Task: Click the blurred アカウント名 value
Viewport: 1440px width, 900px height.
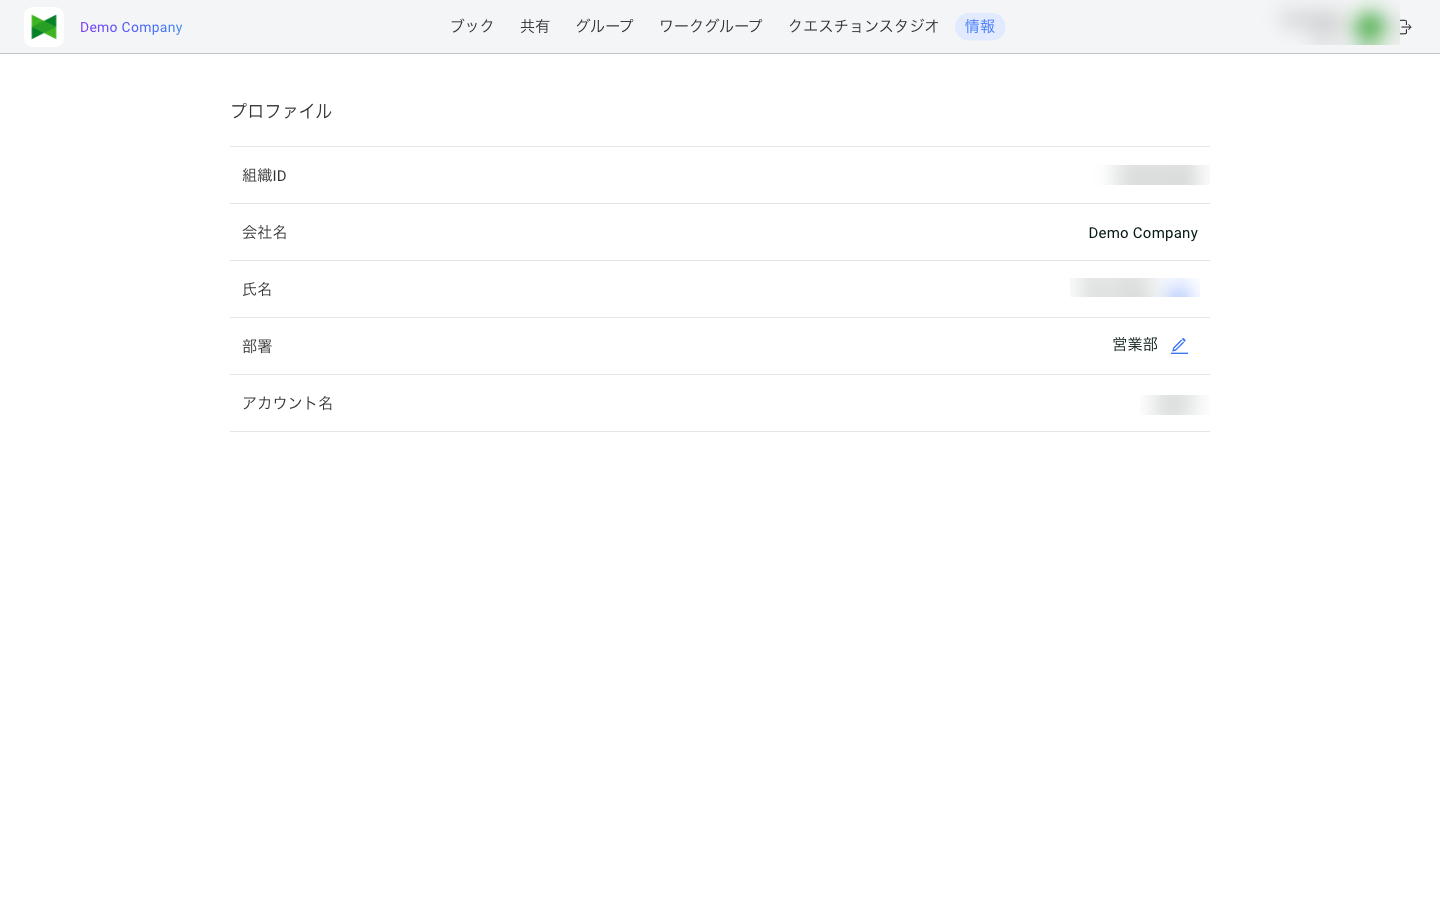Action: point(1175,404)
